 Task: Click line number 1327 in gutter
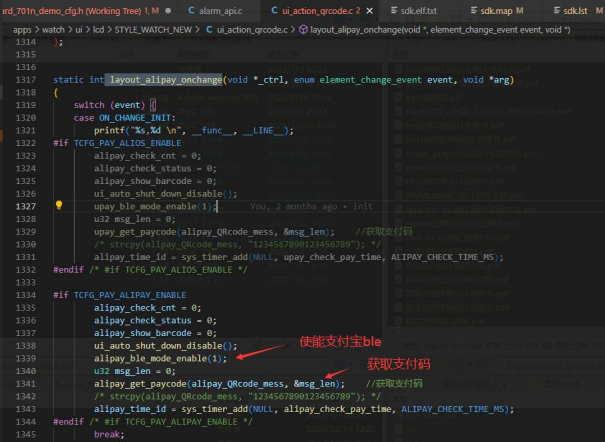click(26, 206)
